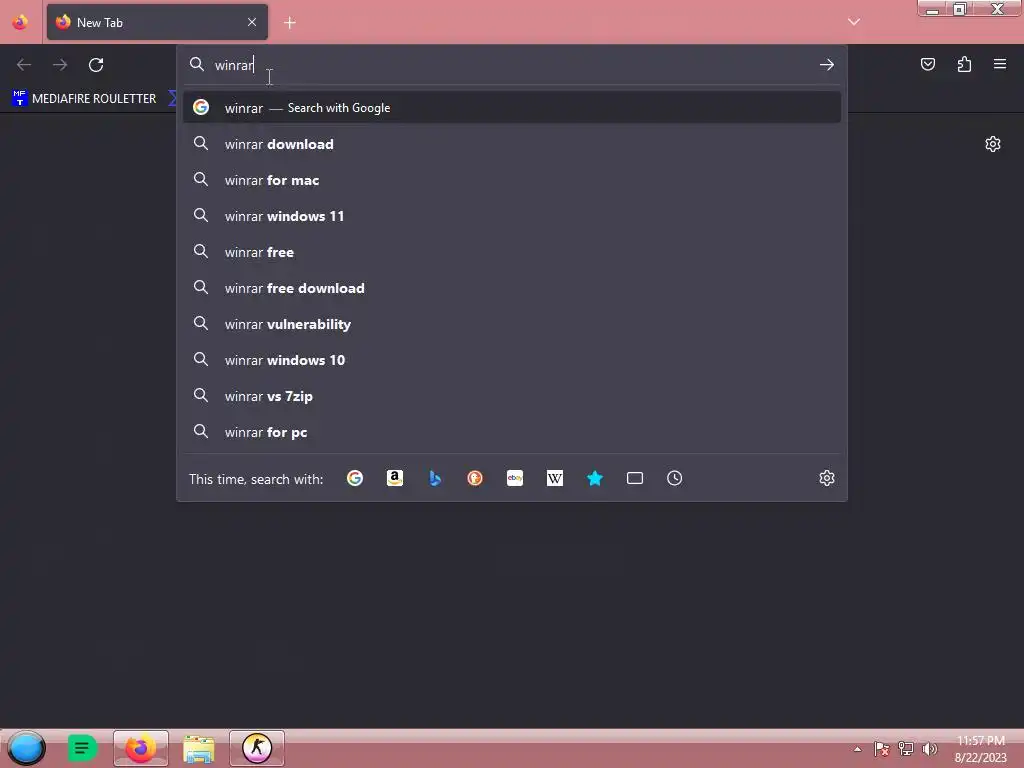Search history via clock icon

pos(675,479)
